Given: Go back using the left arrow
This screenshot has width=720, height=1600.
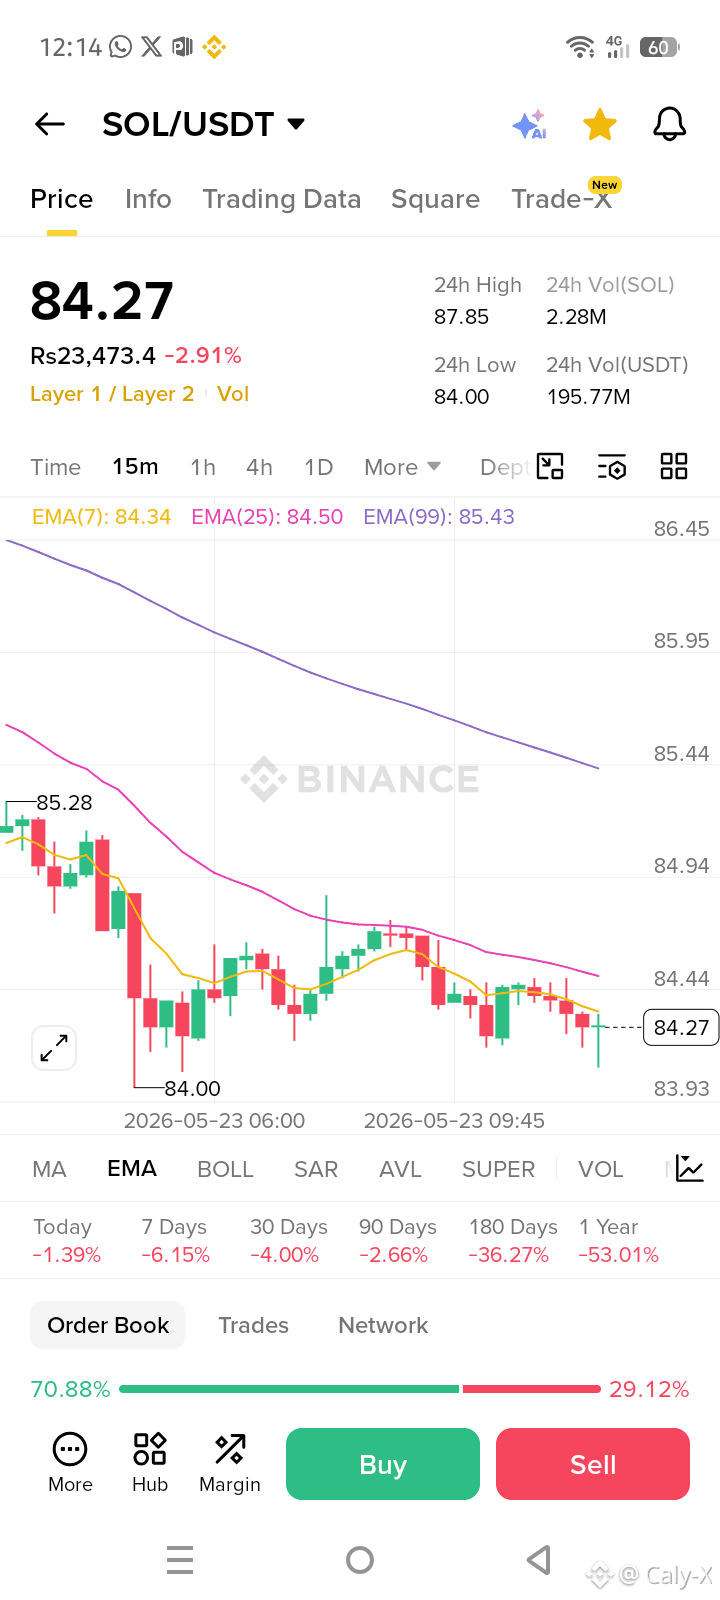Looking at the screenshot, I should point(49,124).
